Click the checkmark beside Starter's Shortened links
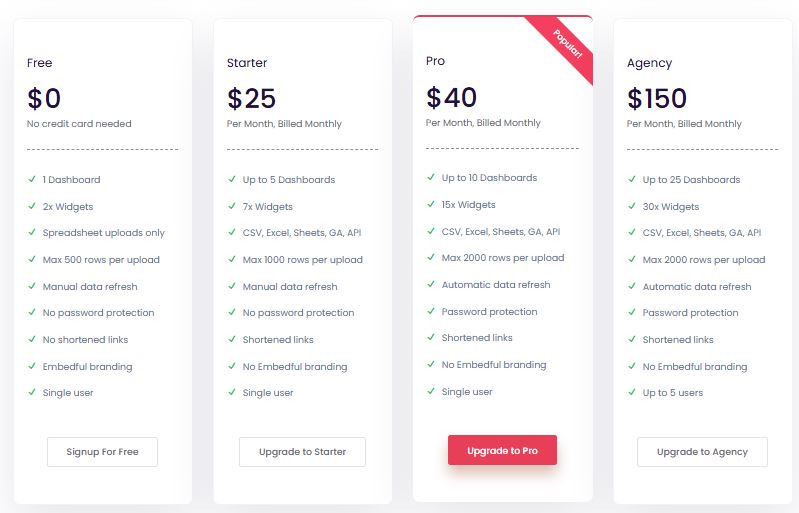Viewport: 799px width, 513px height. pos(233,340)
